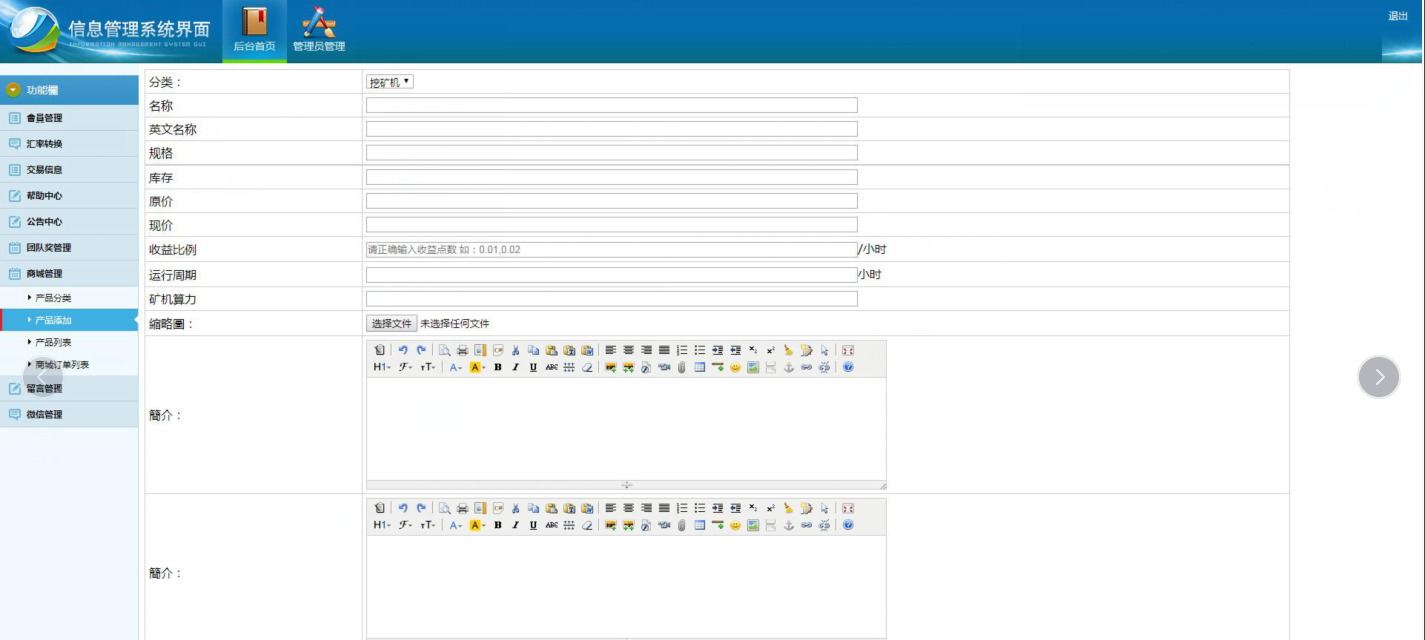The height and width of the screenshot is (640, 1425).
Task: Click the round next arrow button
Action: [1379, 377]
